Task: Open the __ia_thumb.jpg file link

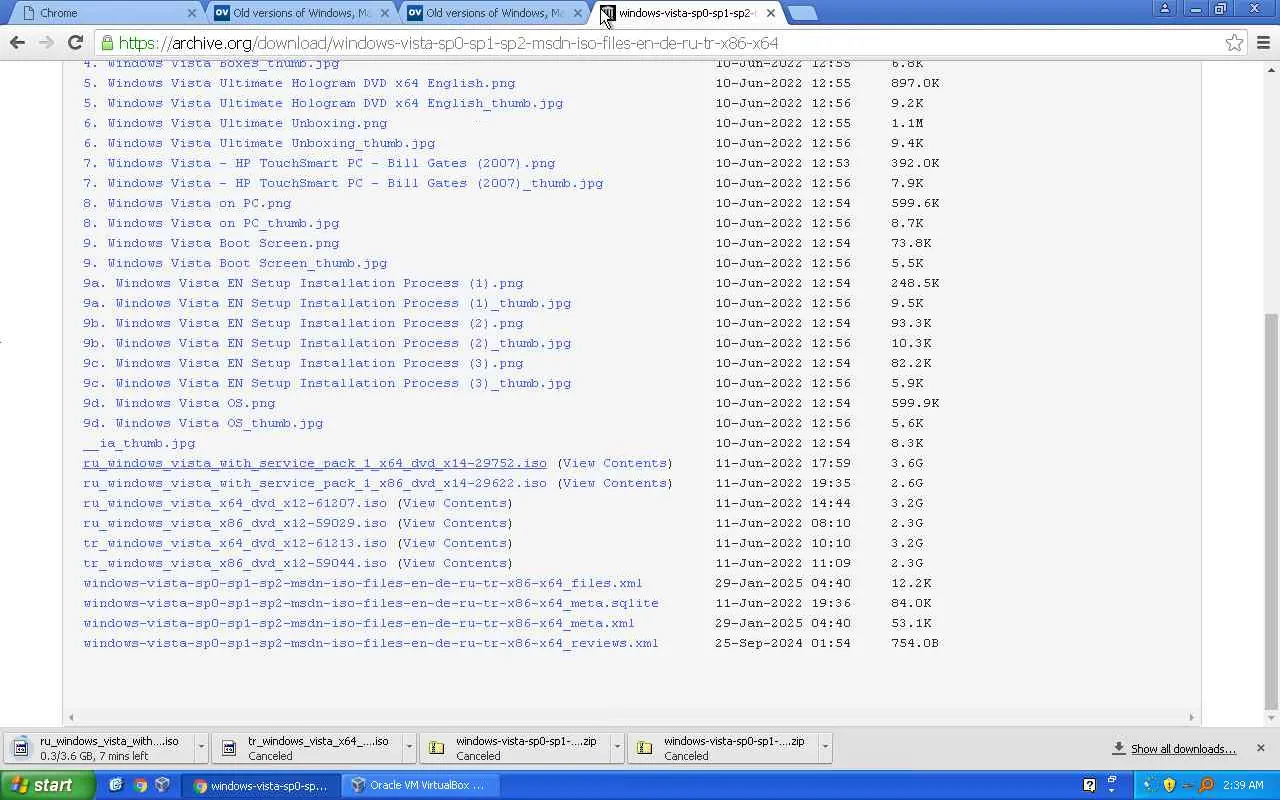Action: tap(139, 443)
